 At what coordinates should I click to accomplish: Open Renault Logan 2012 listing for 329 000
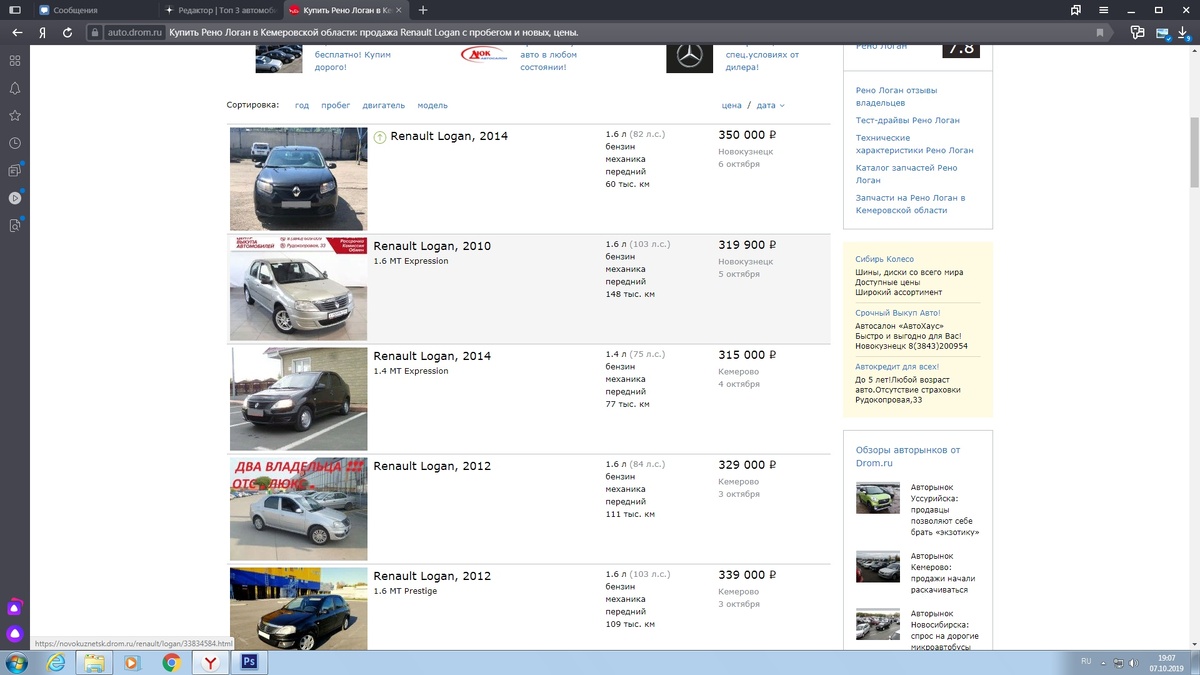coord(432,466)
